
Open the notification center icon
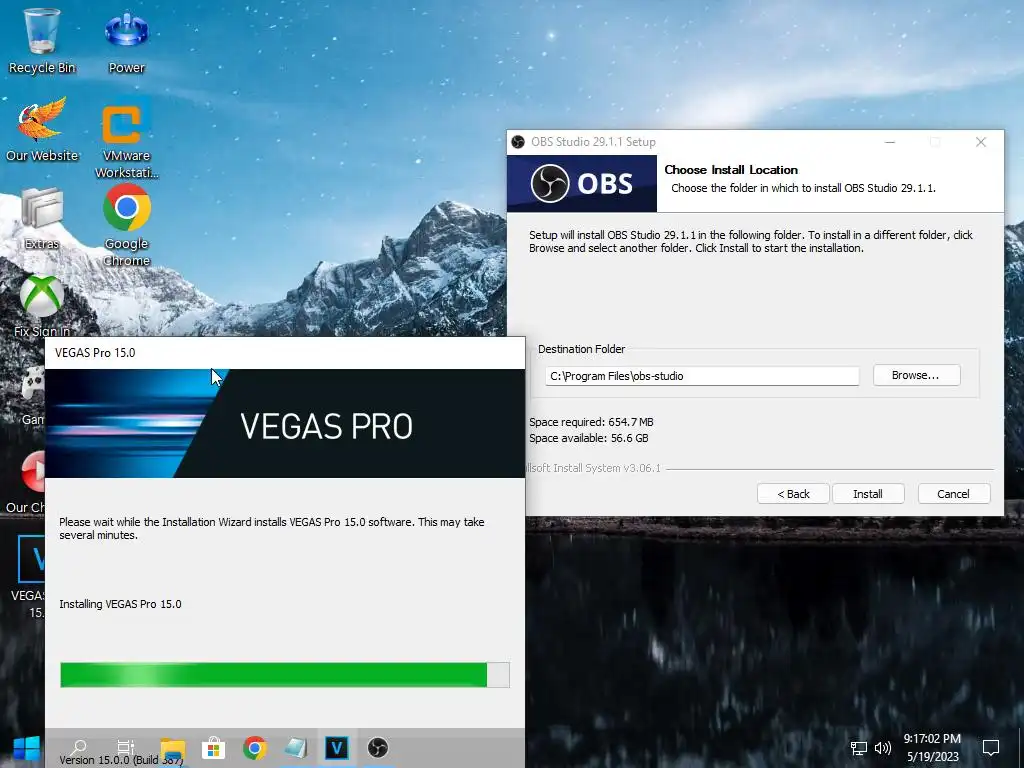[991, 748]
